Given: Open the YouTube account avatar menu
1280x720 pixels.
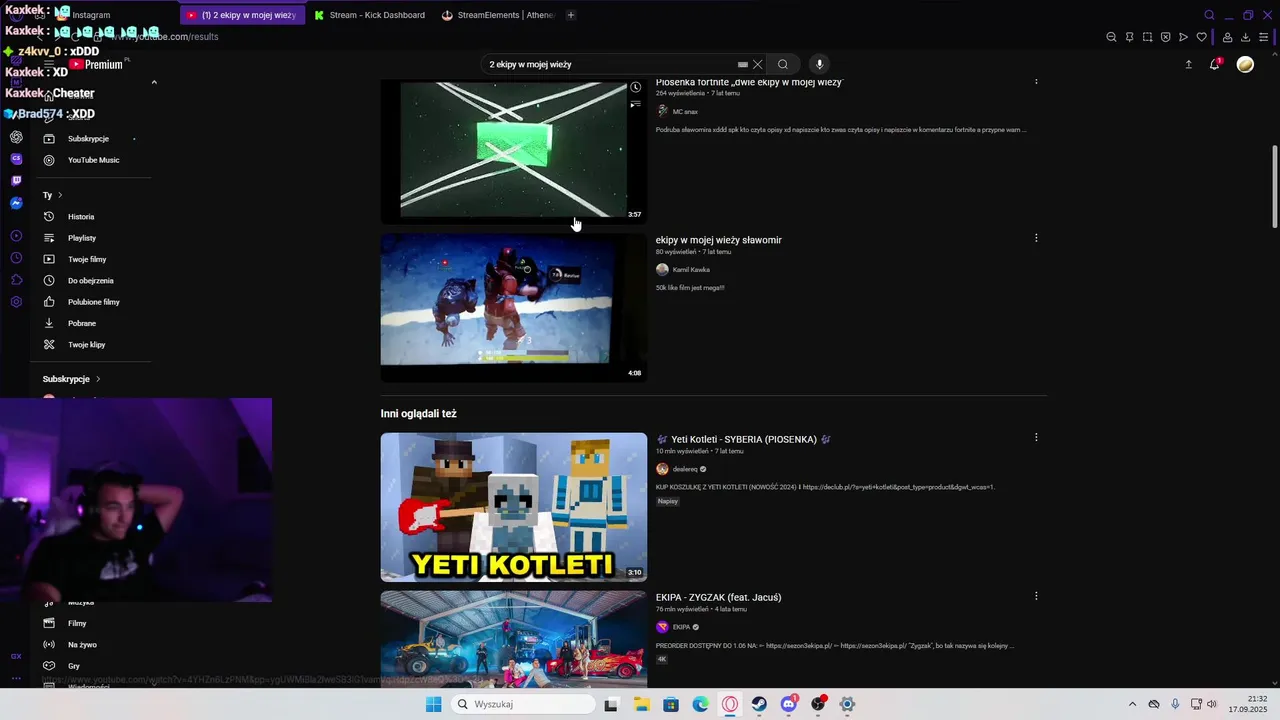Looking at the screenshot, I should click(1245, 64).
